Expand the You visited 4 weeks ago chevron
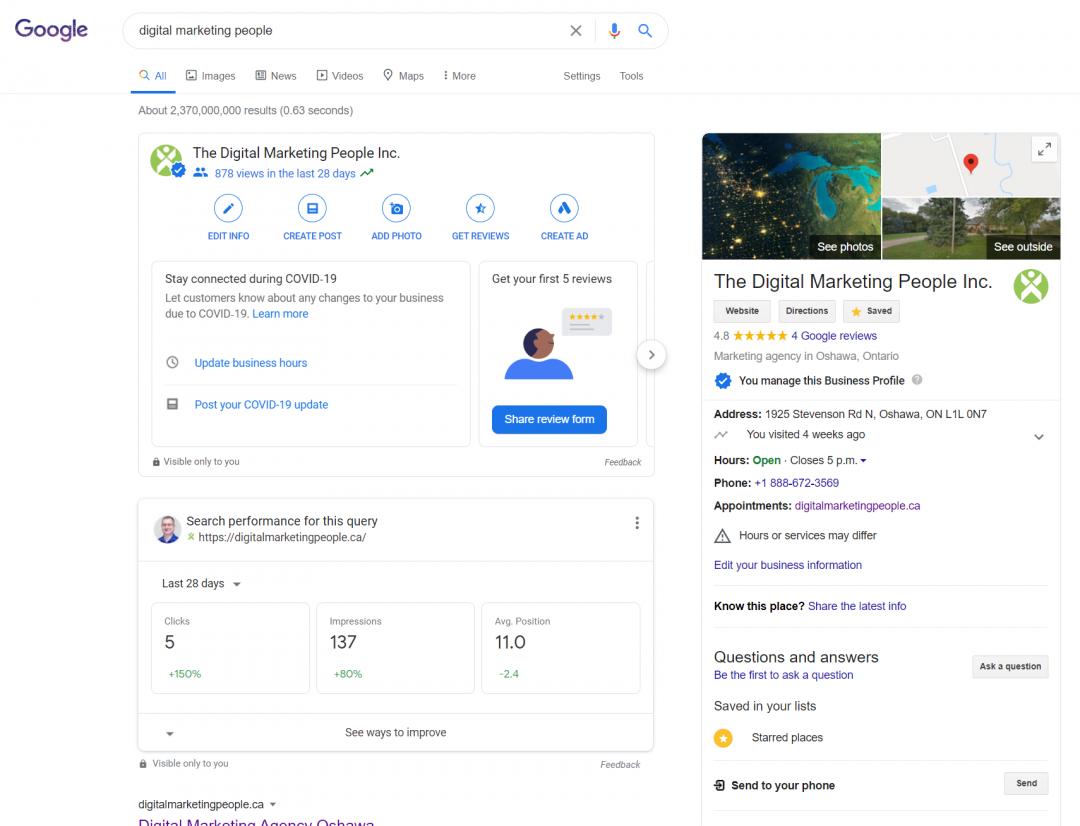1080x826 pixels. (x=1039, y=437)
